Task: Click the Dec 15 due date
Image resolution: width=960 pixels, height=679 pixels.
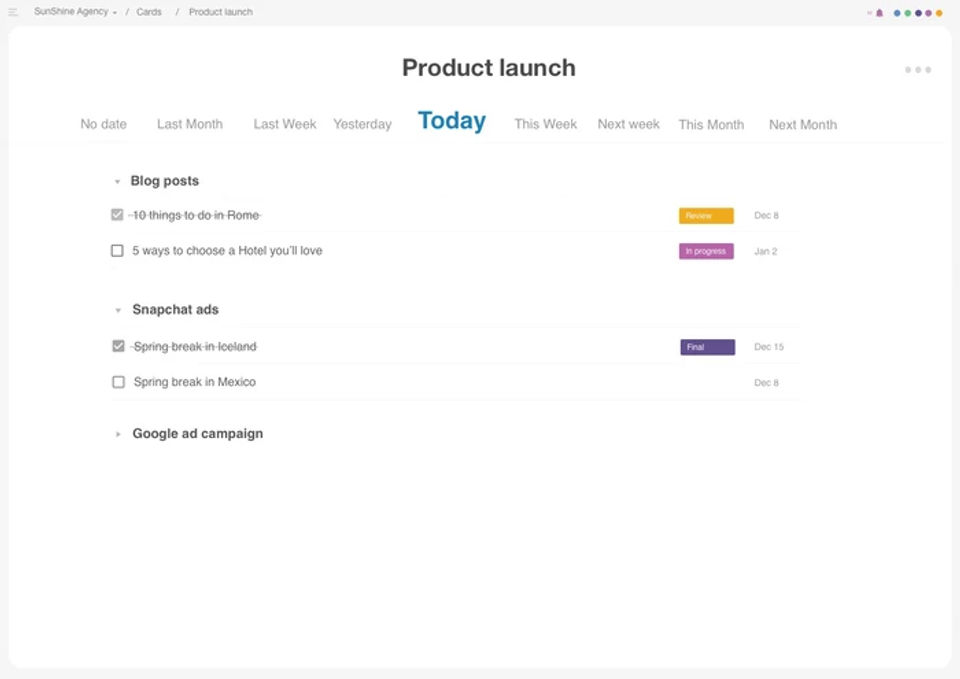Action: click(x=769, y=347)
